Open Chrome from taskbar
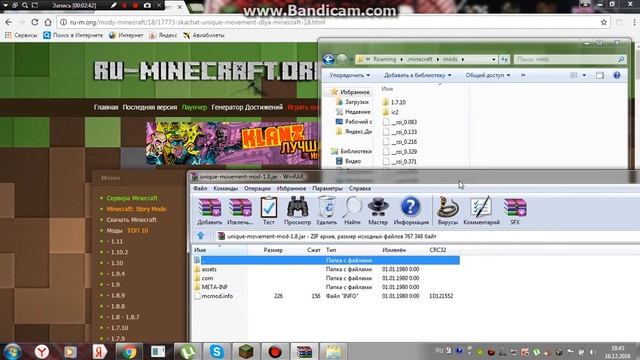This screenshot has width=640, height=360. pos(129,351)
